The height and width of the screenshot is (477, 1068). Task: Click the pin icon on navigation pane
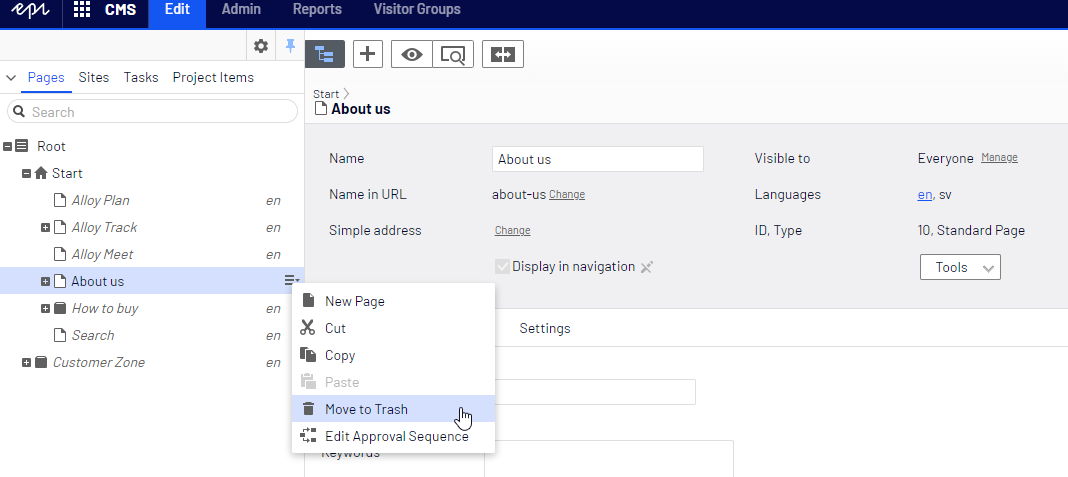click(290, 46)
